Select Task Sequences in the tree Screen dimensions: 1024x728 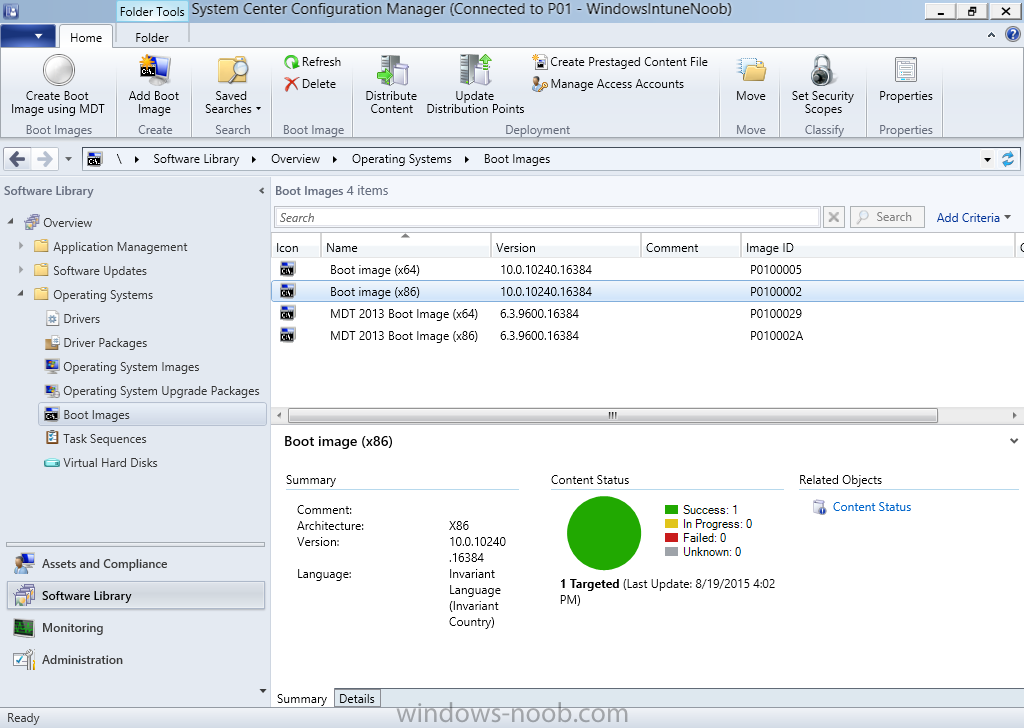(x=96, y=439)
